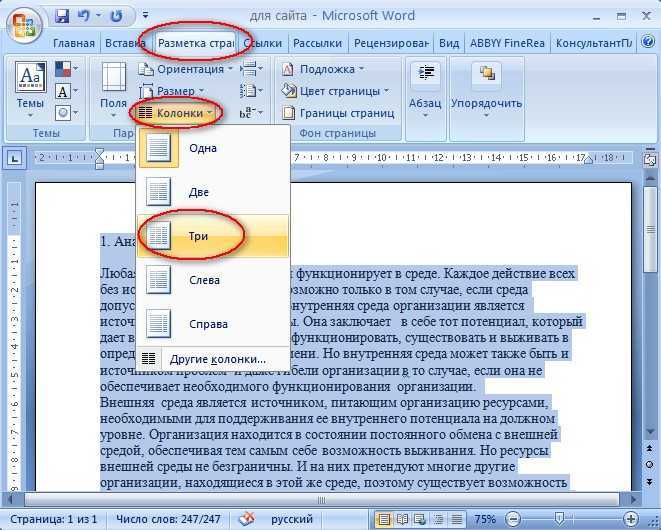Save the document from Quick Access toolbar
The width and height of the screenshot is (661, 530).
point(62,16)
